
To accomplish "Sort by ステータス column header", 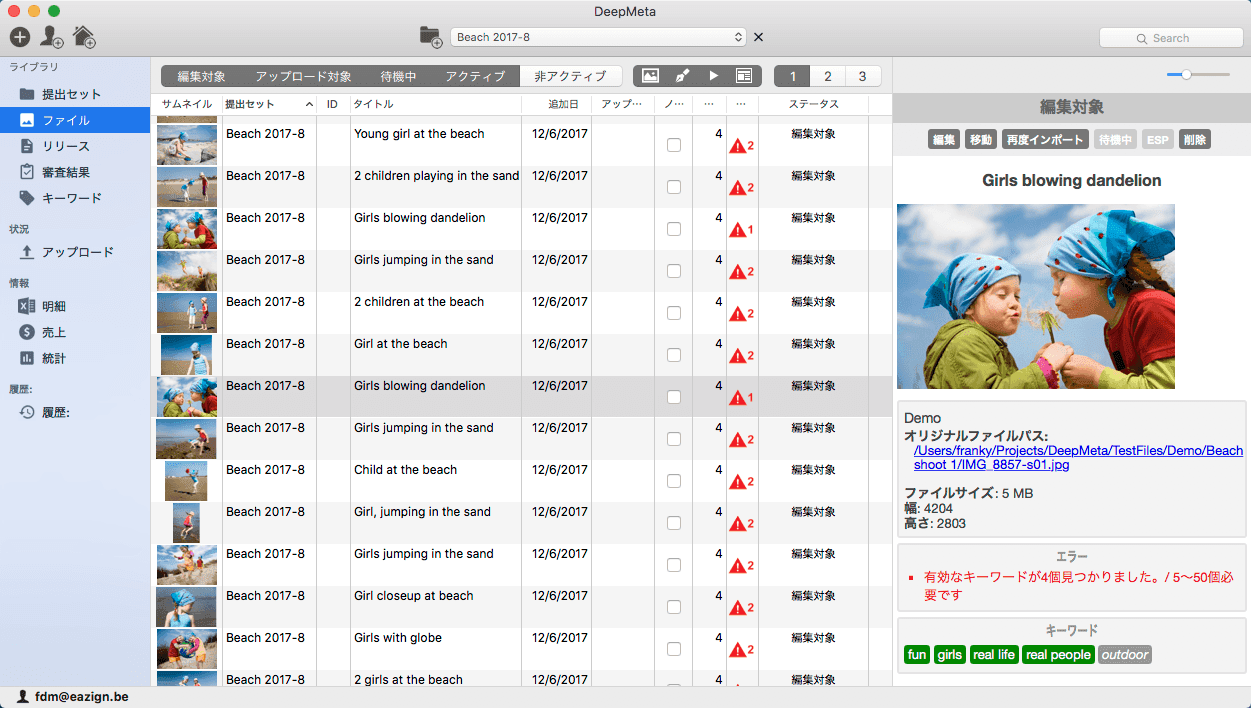I will point(813,104).
